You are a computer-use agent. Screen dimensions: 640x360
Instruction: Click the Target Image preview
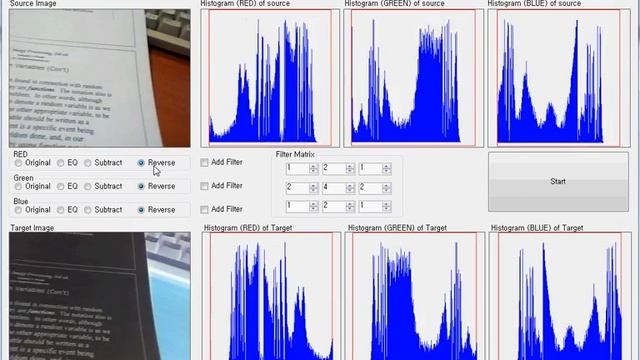click(100, 296)
